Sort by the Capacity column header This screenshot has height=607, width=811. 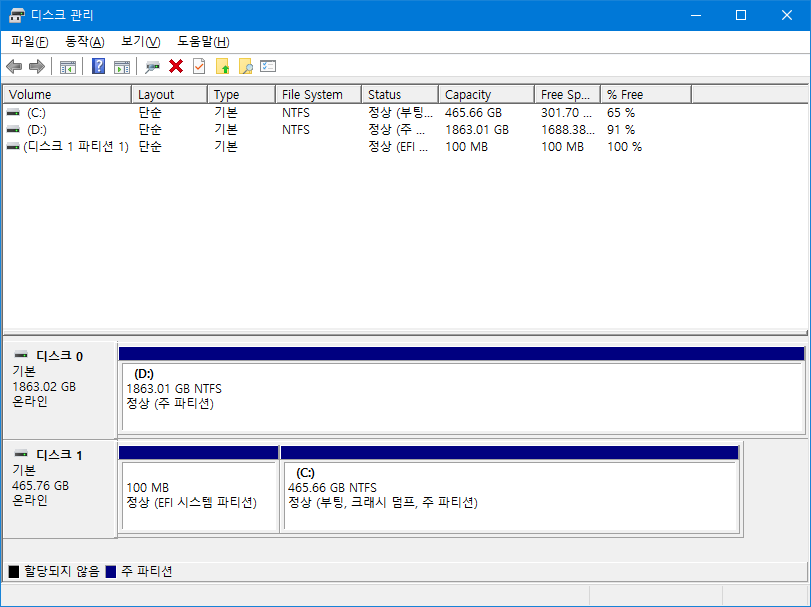pos(486,95)
